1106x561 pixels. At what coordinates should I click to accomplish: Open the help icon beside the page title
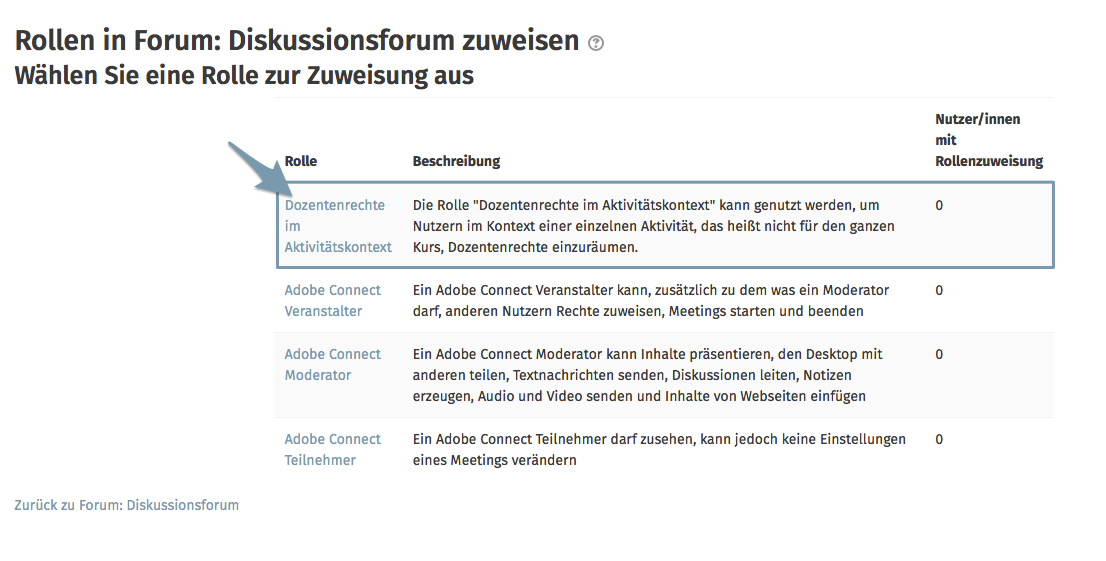tap(596, 44)
